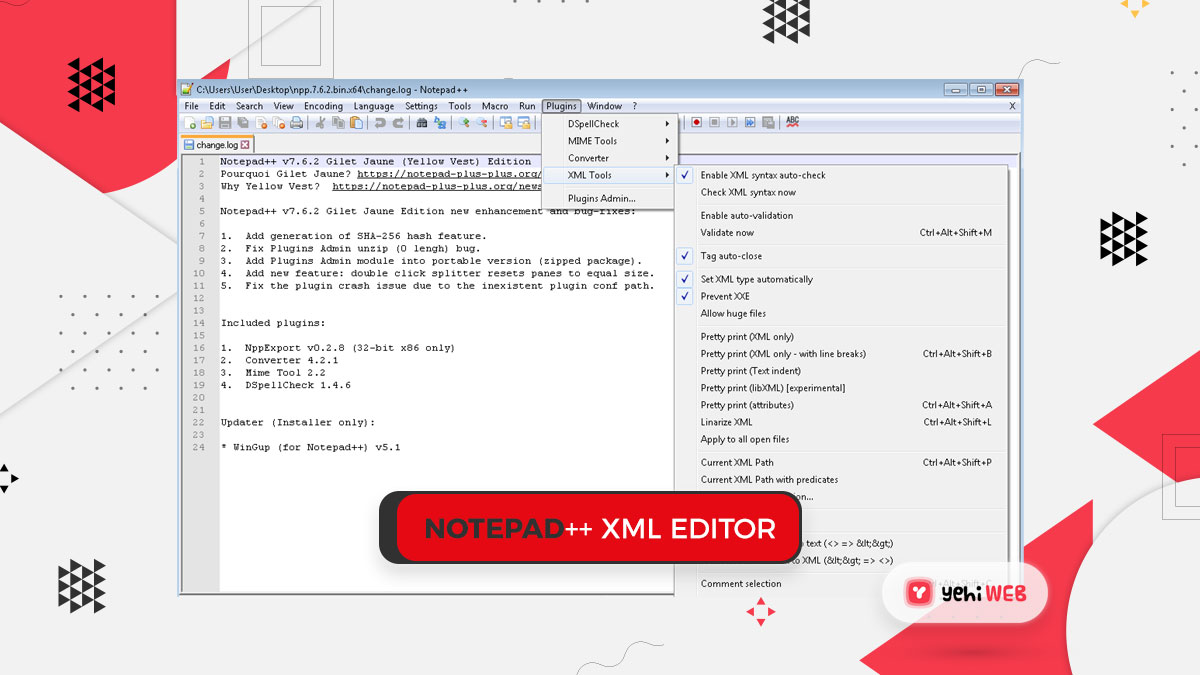Image resolution: width=1200 pixels, height=675 pixels.
Task: Select Linarize XML from the menu
Action: pyautogui.click(x=726, y=422)
